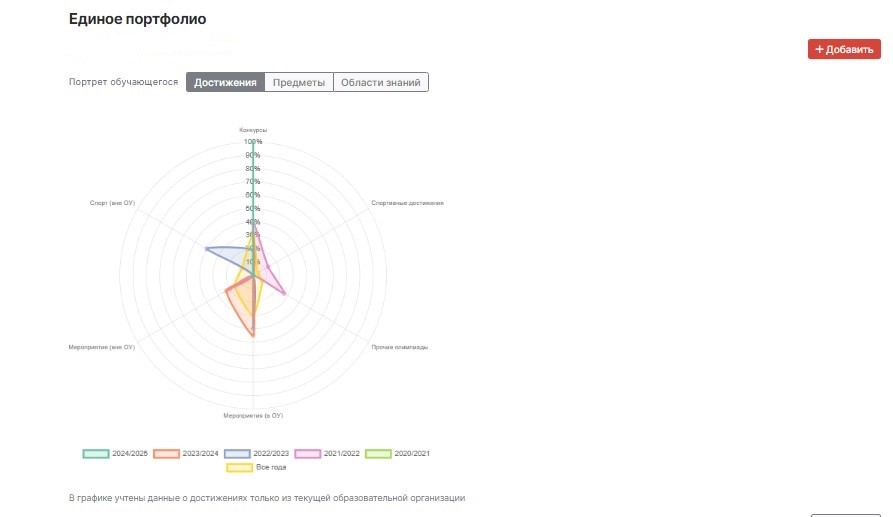
Task: Open the Предметы tab
Action: 299,82
